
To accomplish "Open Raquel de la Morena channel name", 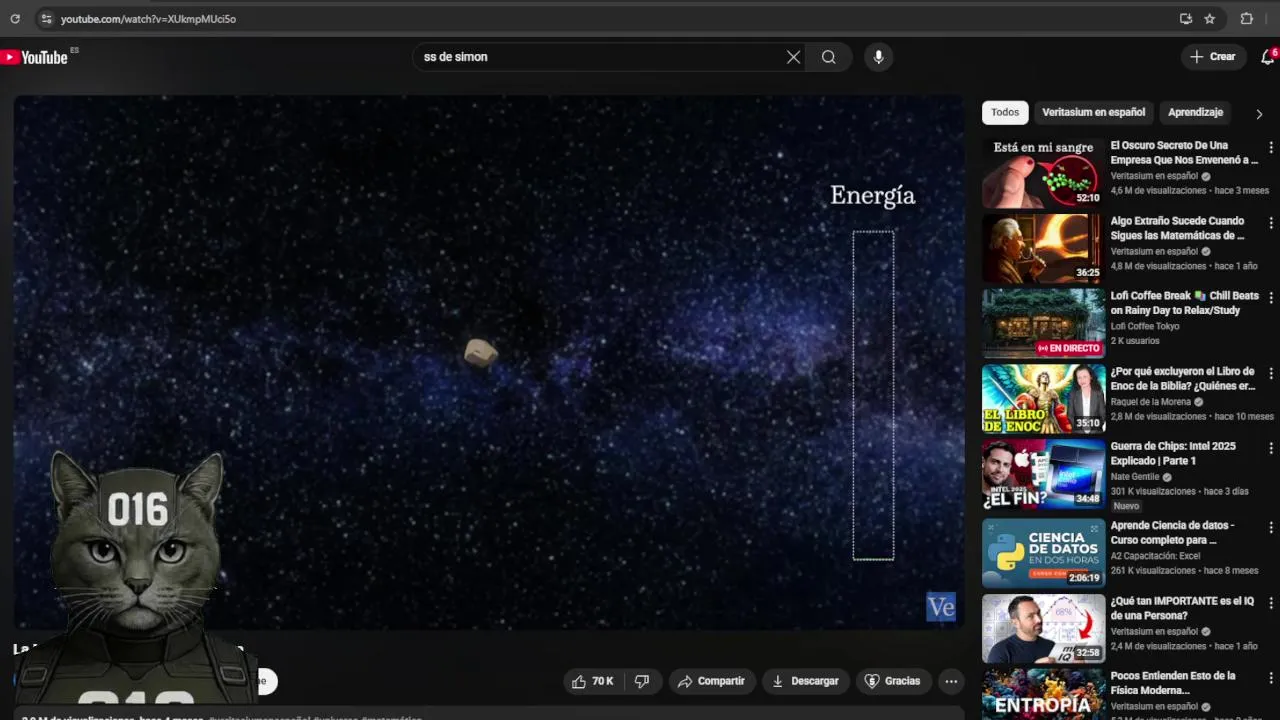I will pyautogui.click(x=1150, y=402).
